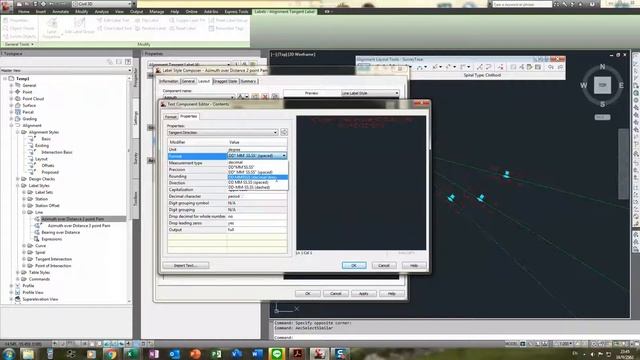Open the Master View dropdown in Toolspace
Screen dimensions: 640x360
click(x=66, y=71)
